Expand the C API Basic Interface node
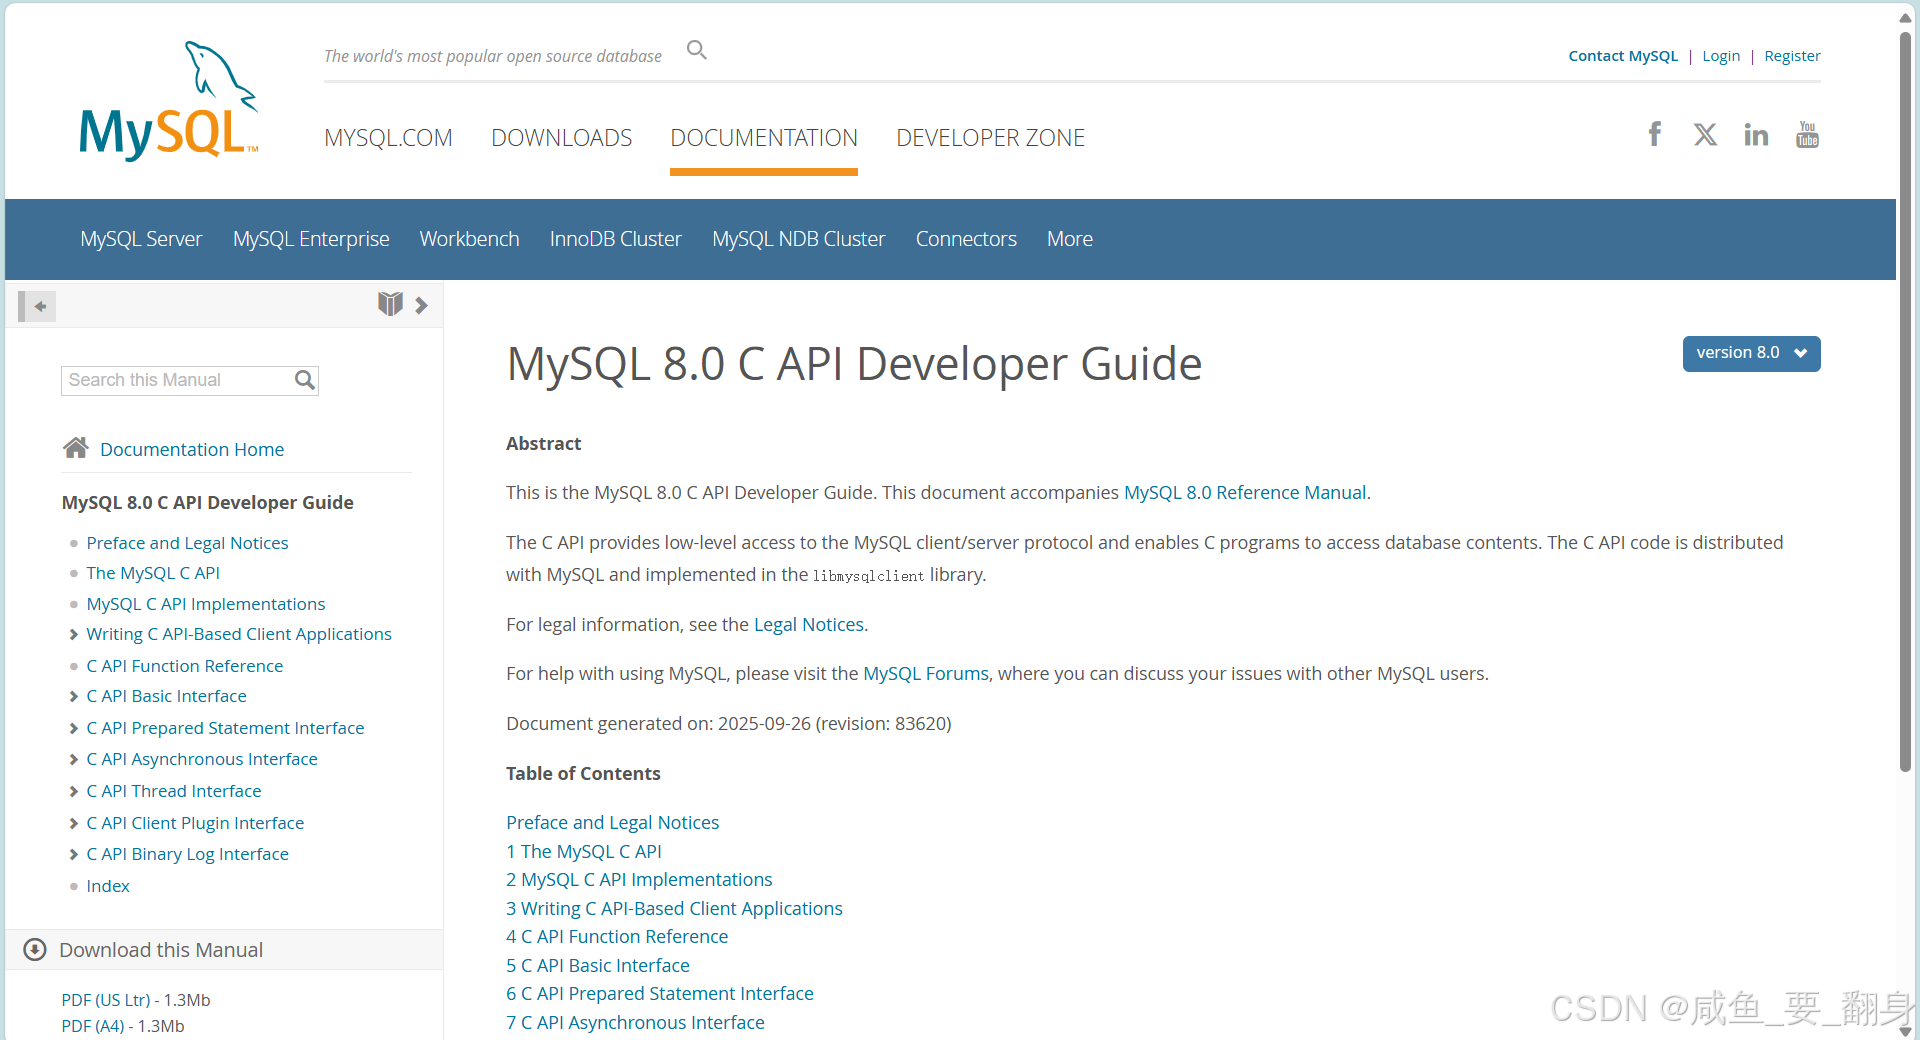 (74, 697)
